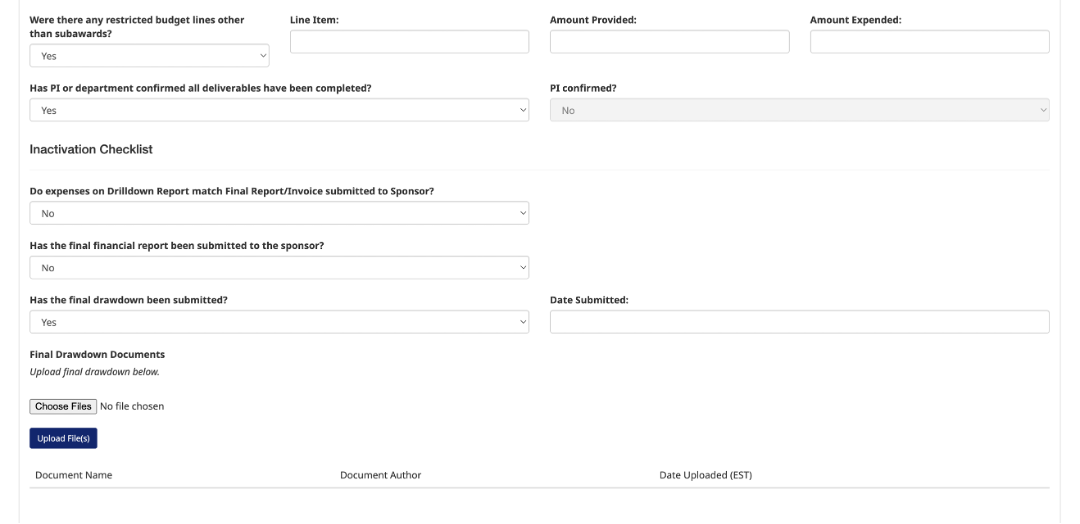Click the 'Upload final drawdown below' instruction text
This screenshot has height=524, width=1080.
pyautogui.click(x=94, y=372)
